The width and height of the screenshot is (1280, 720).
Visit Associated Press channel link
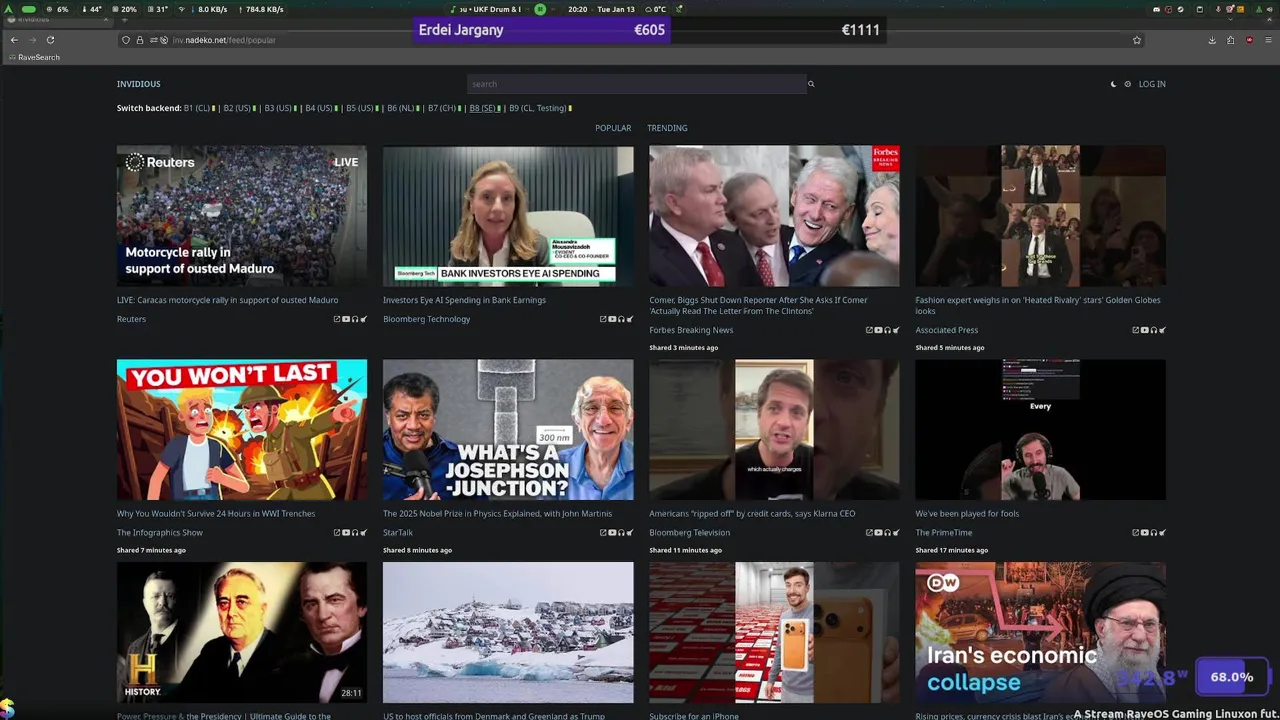[x=946, y=330]
